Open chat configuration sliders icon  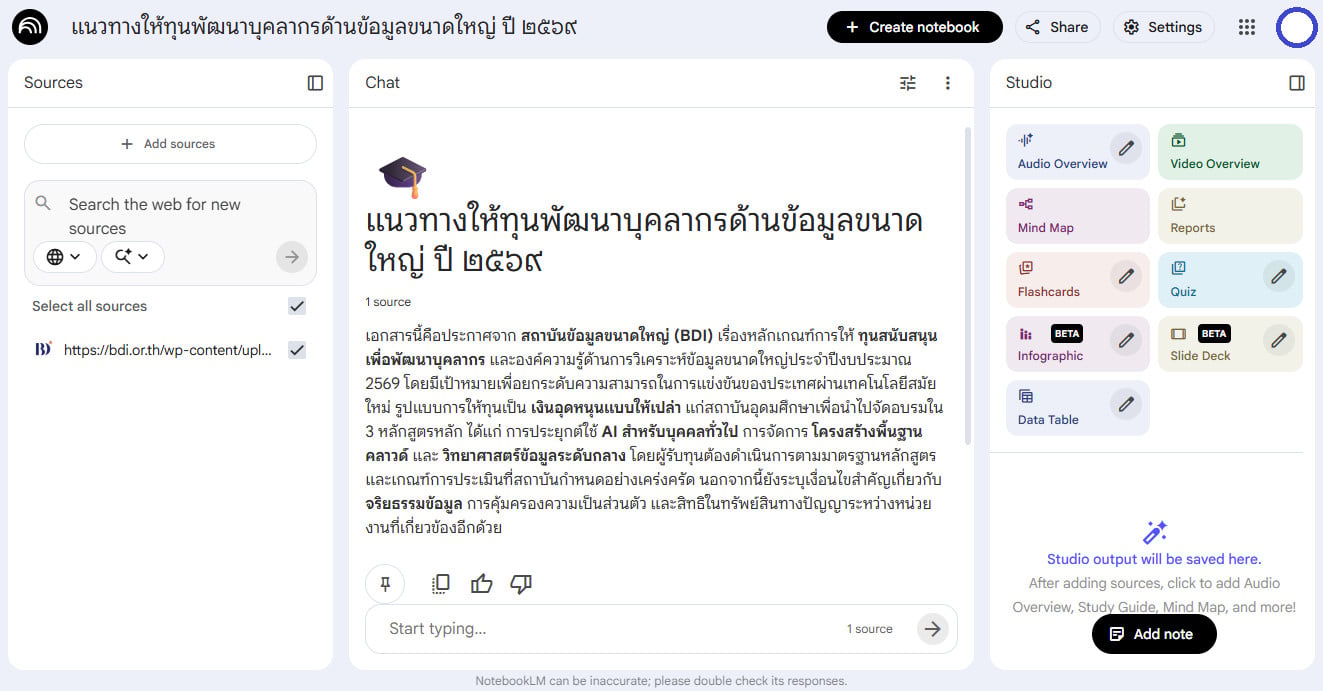908,83
